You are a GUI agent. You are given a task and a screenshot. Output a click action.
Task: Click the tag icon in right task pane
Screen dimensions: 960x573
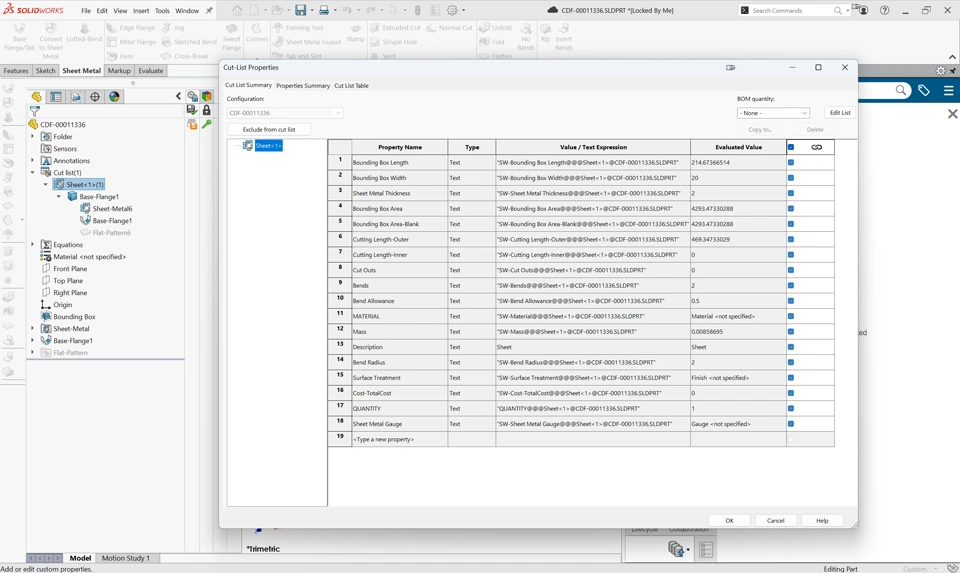[x=924, y=91]
